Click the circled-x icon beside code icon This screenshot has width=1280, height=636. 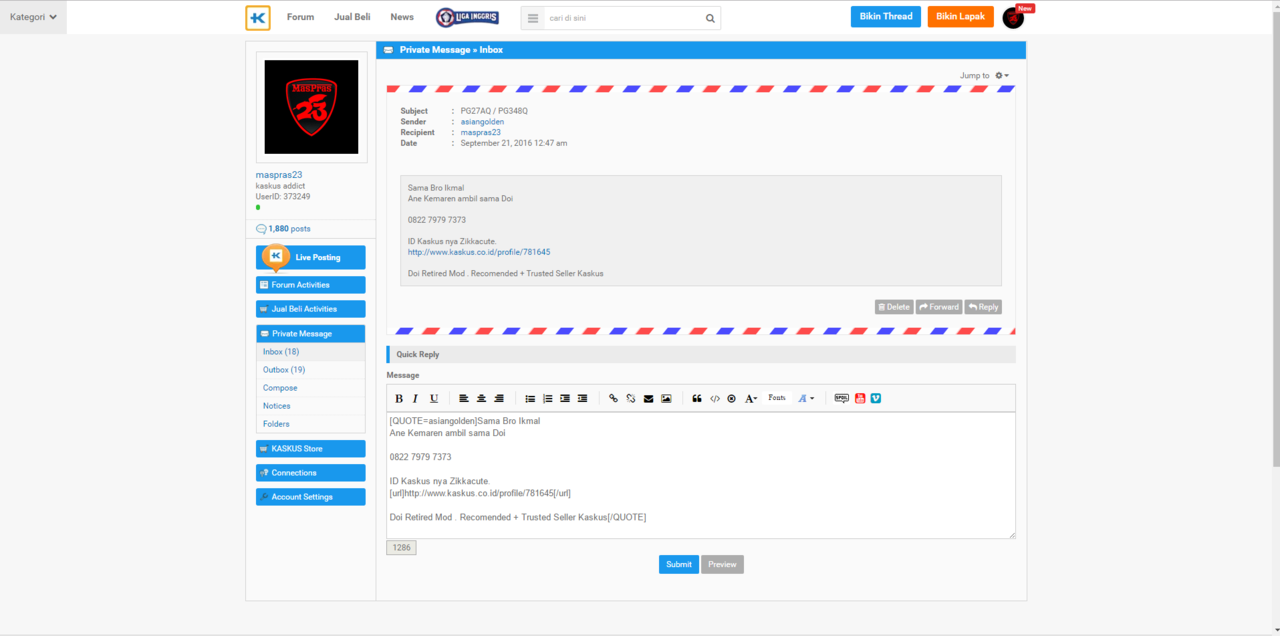tap(731, 398)
